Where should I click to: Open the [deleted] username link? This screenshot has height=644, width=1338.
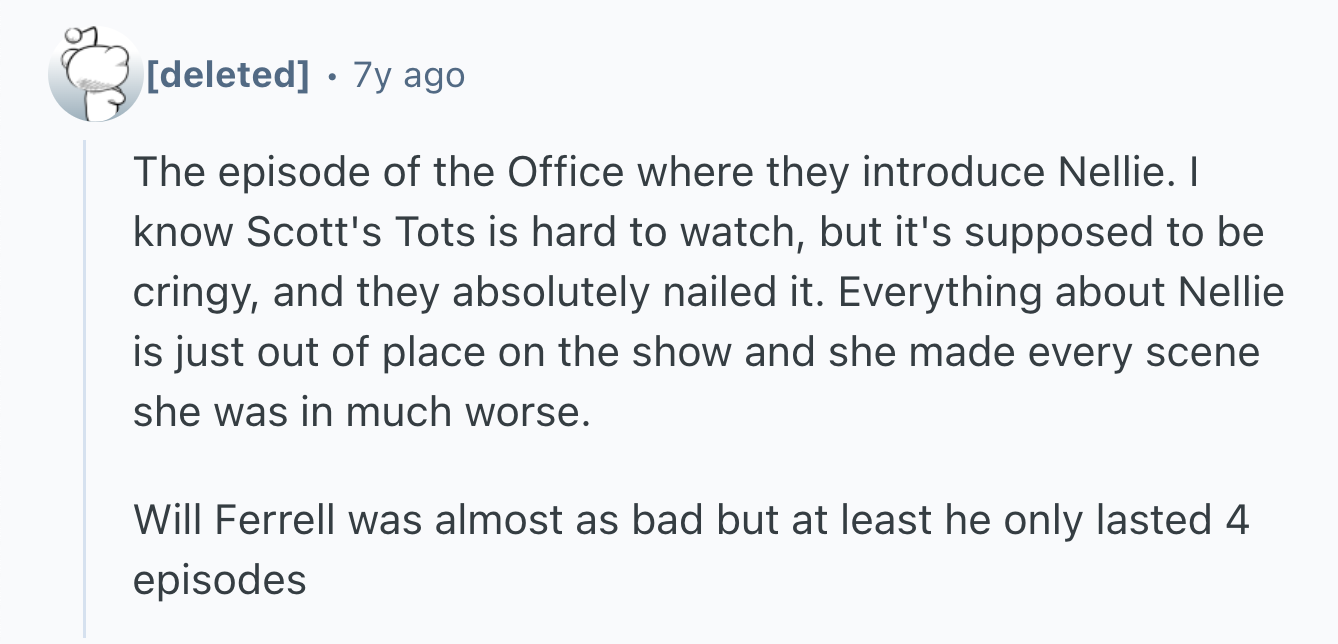[227, 74]
